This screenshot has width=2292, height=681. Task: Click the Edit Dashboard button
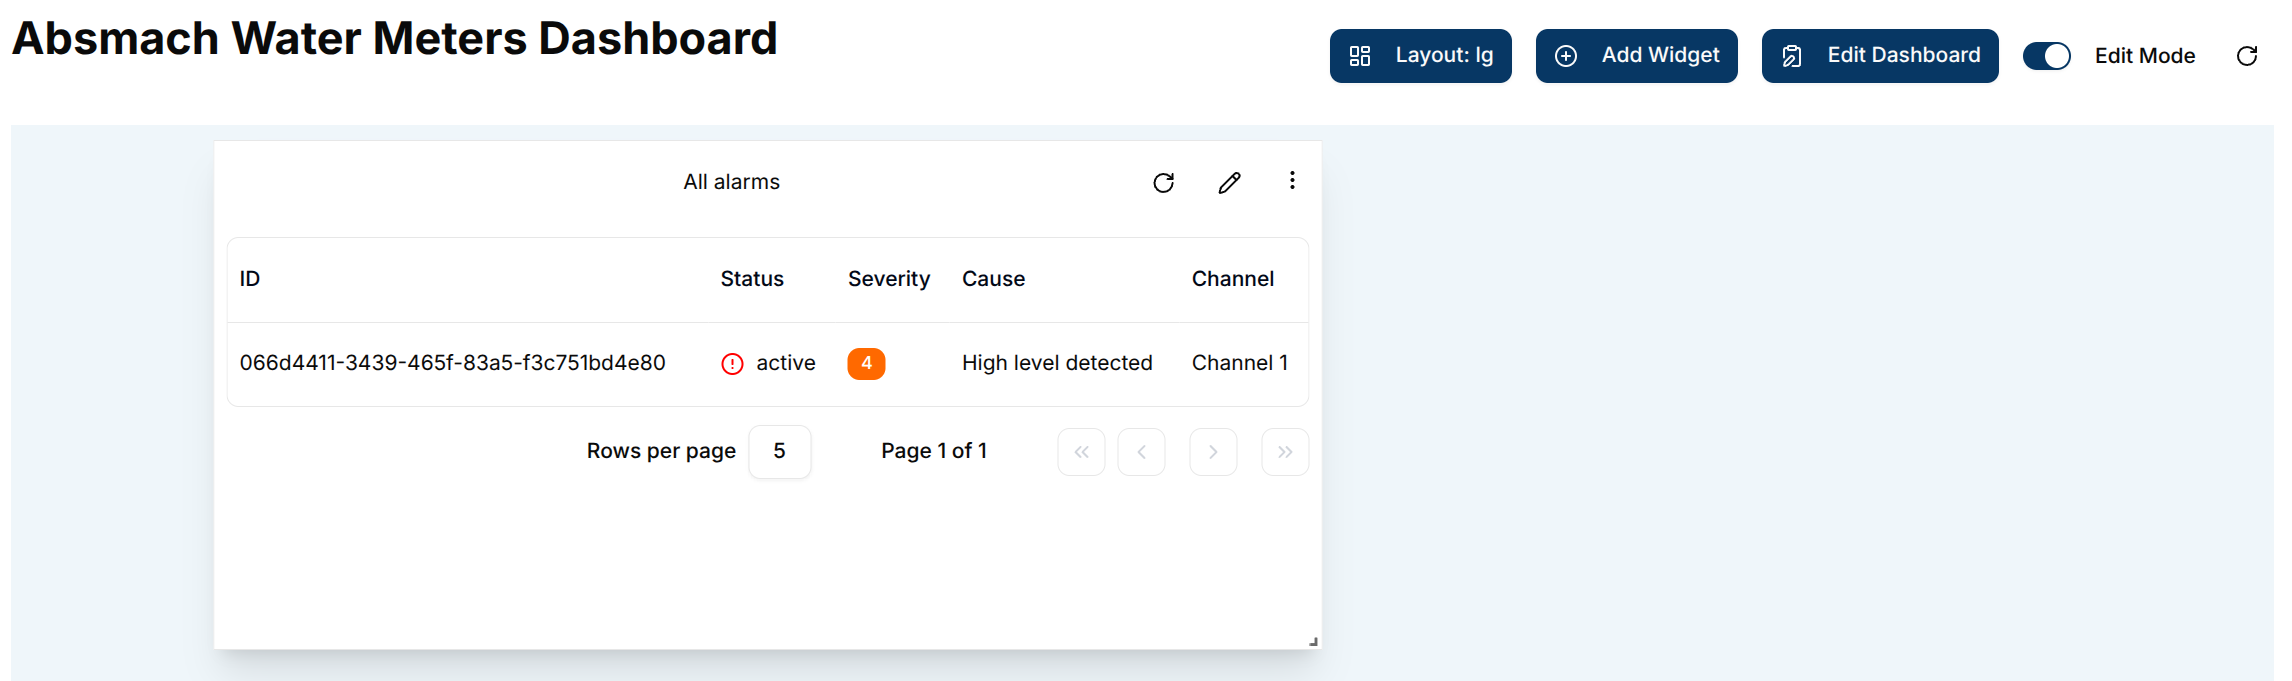point(1879,56)
